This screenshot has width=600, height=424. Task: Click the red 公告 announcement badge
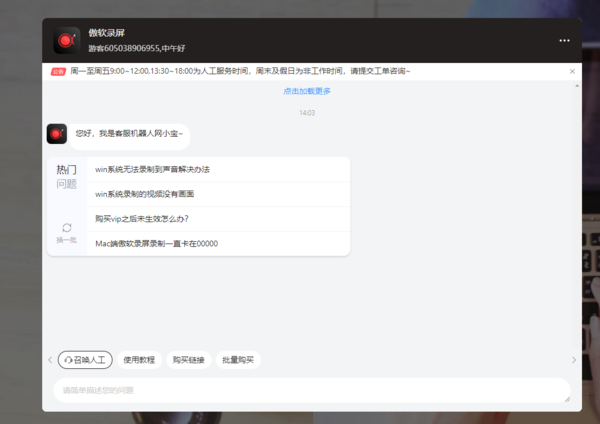pyautogui.click(x=59, y=72)
